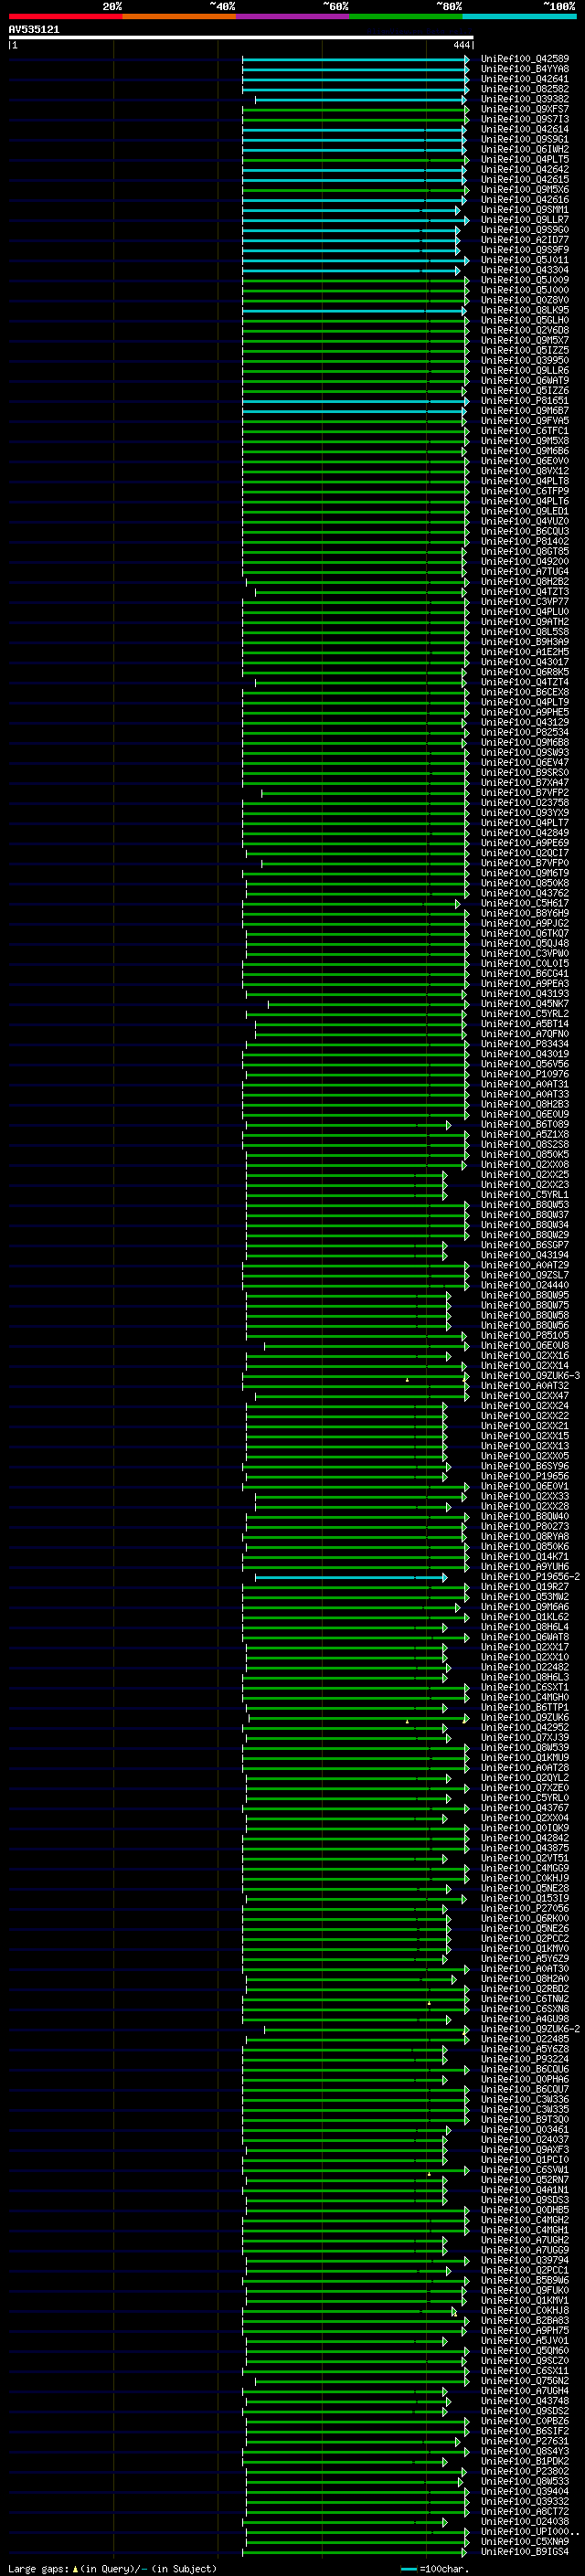Image resolution: width=585 pixels, height=2576 pixels.
Task: Select the AV535121 query name
Action: tap(34, 30)
